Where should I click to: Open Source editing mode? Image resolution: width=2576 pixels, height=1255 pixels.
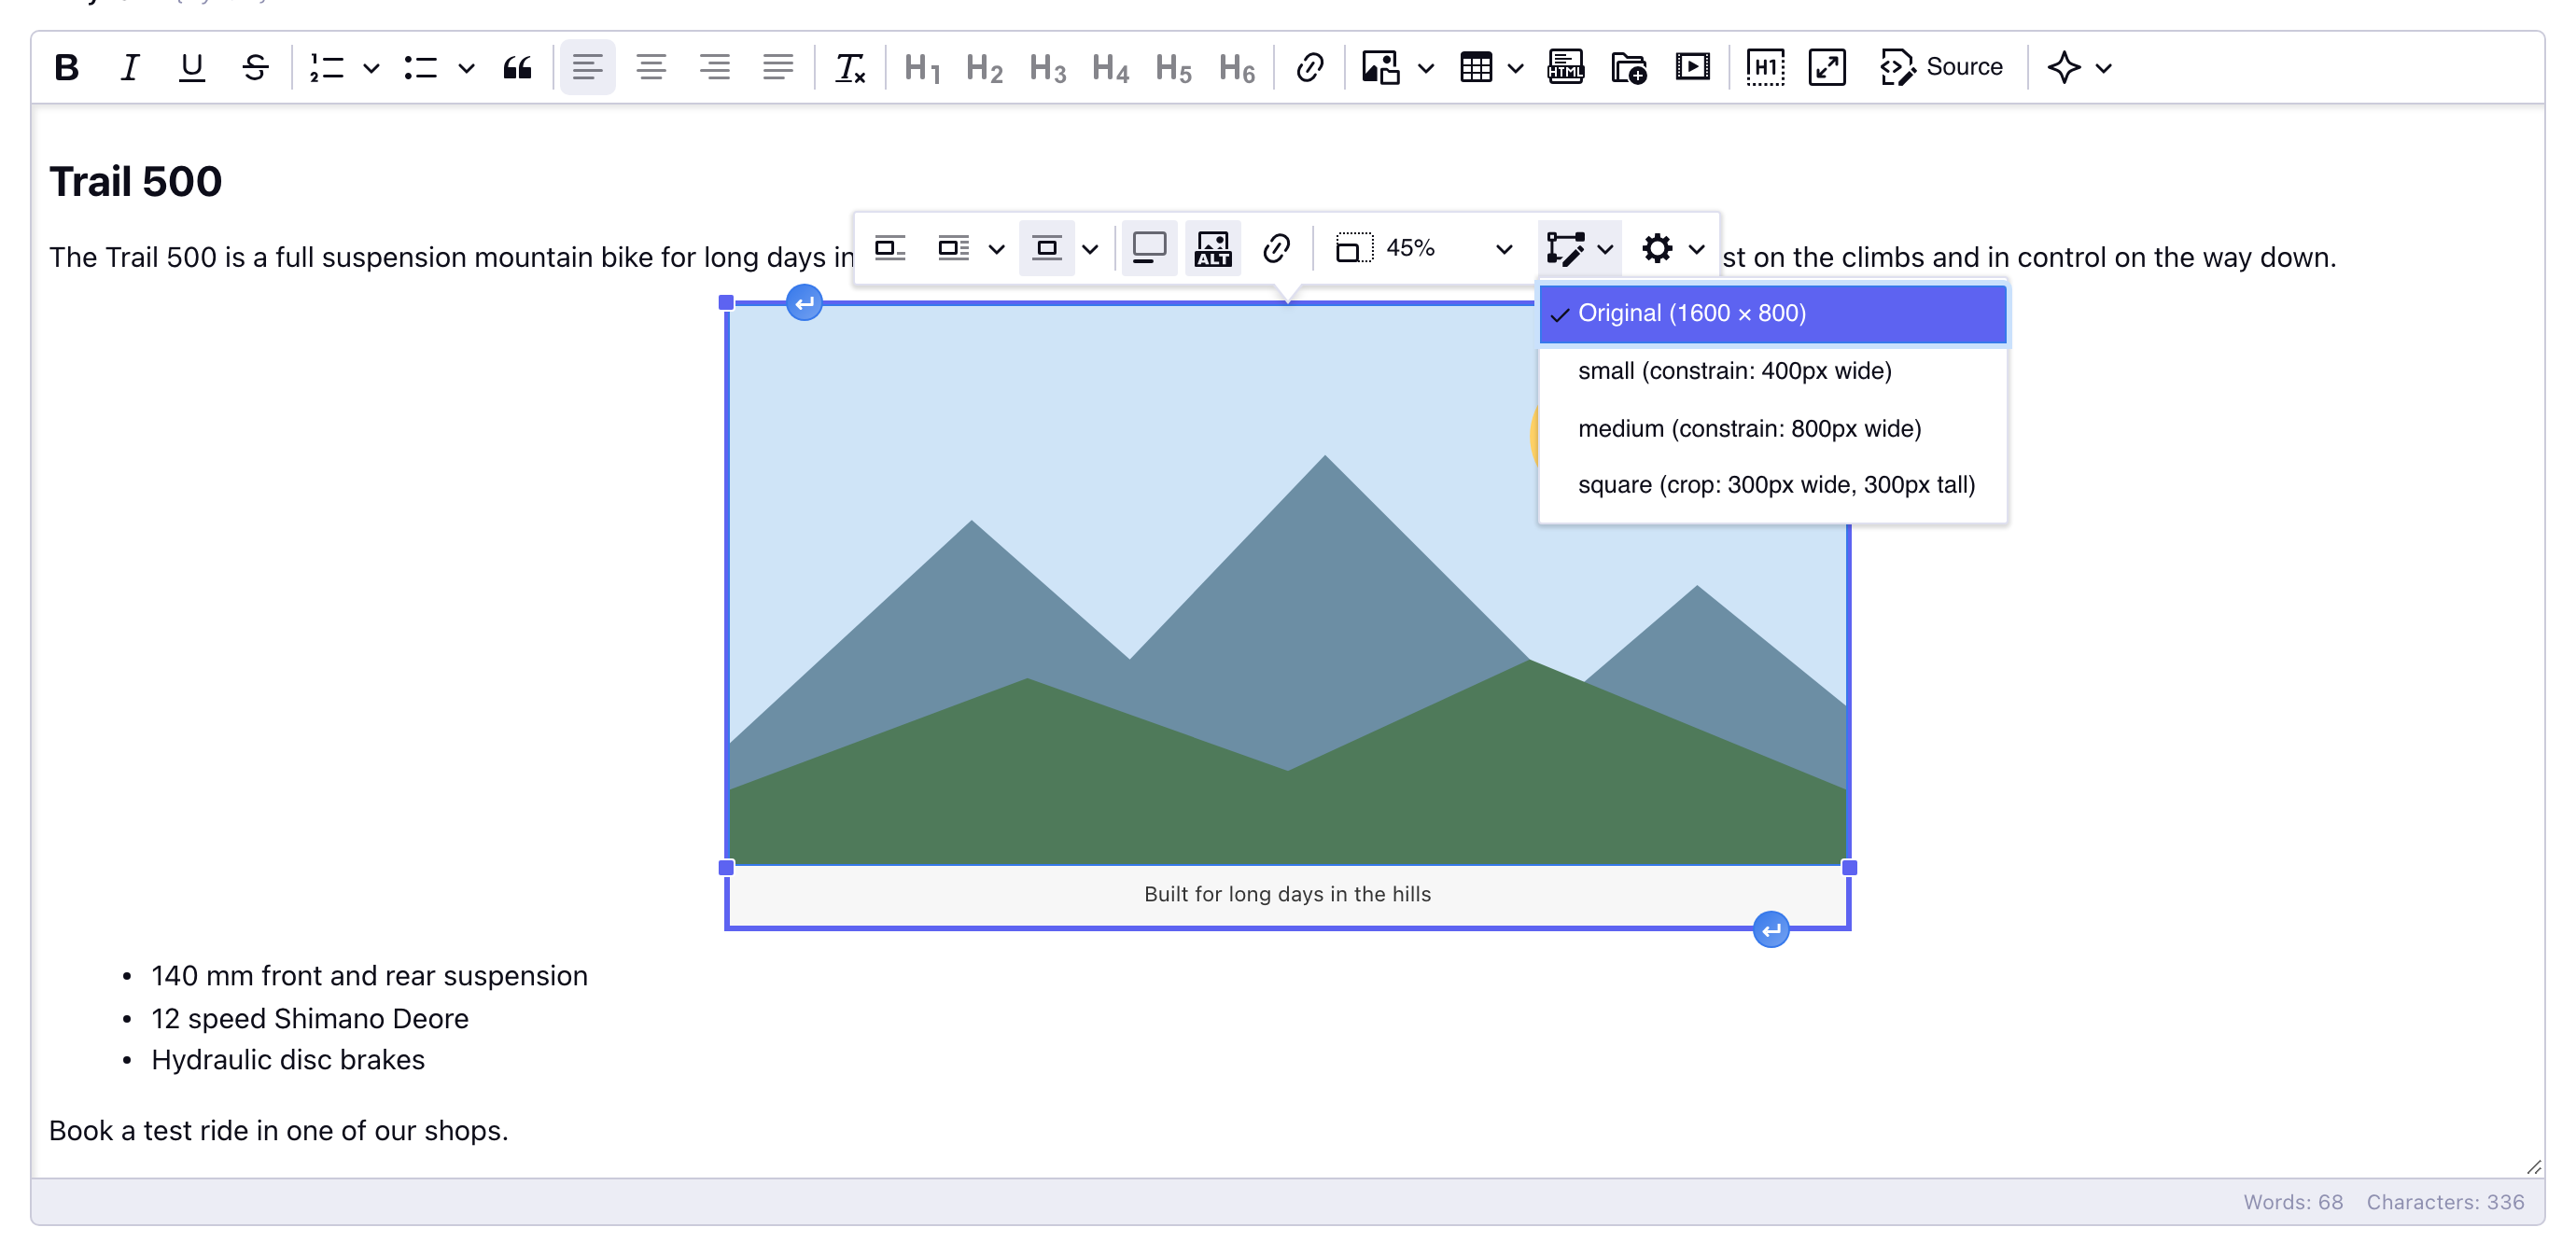1941,68
